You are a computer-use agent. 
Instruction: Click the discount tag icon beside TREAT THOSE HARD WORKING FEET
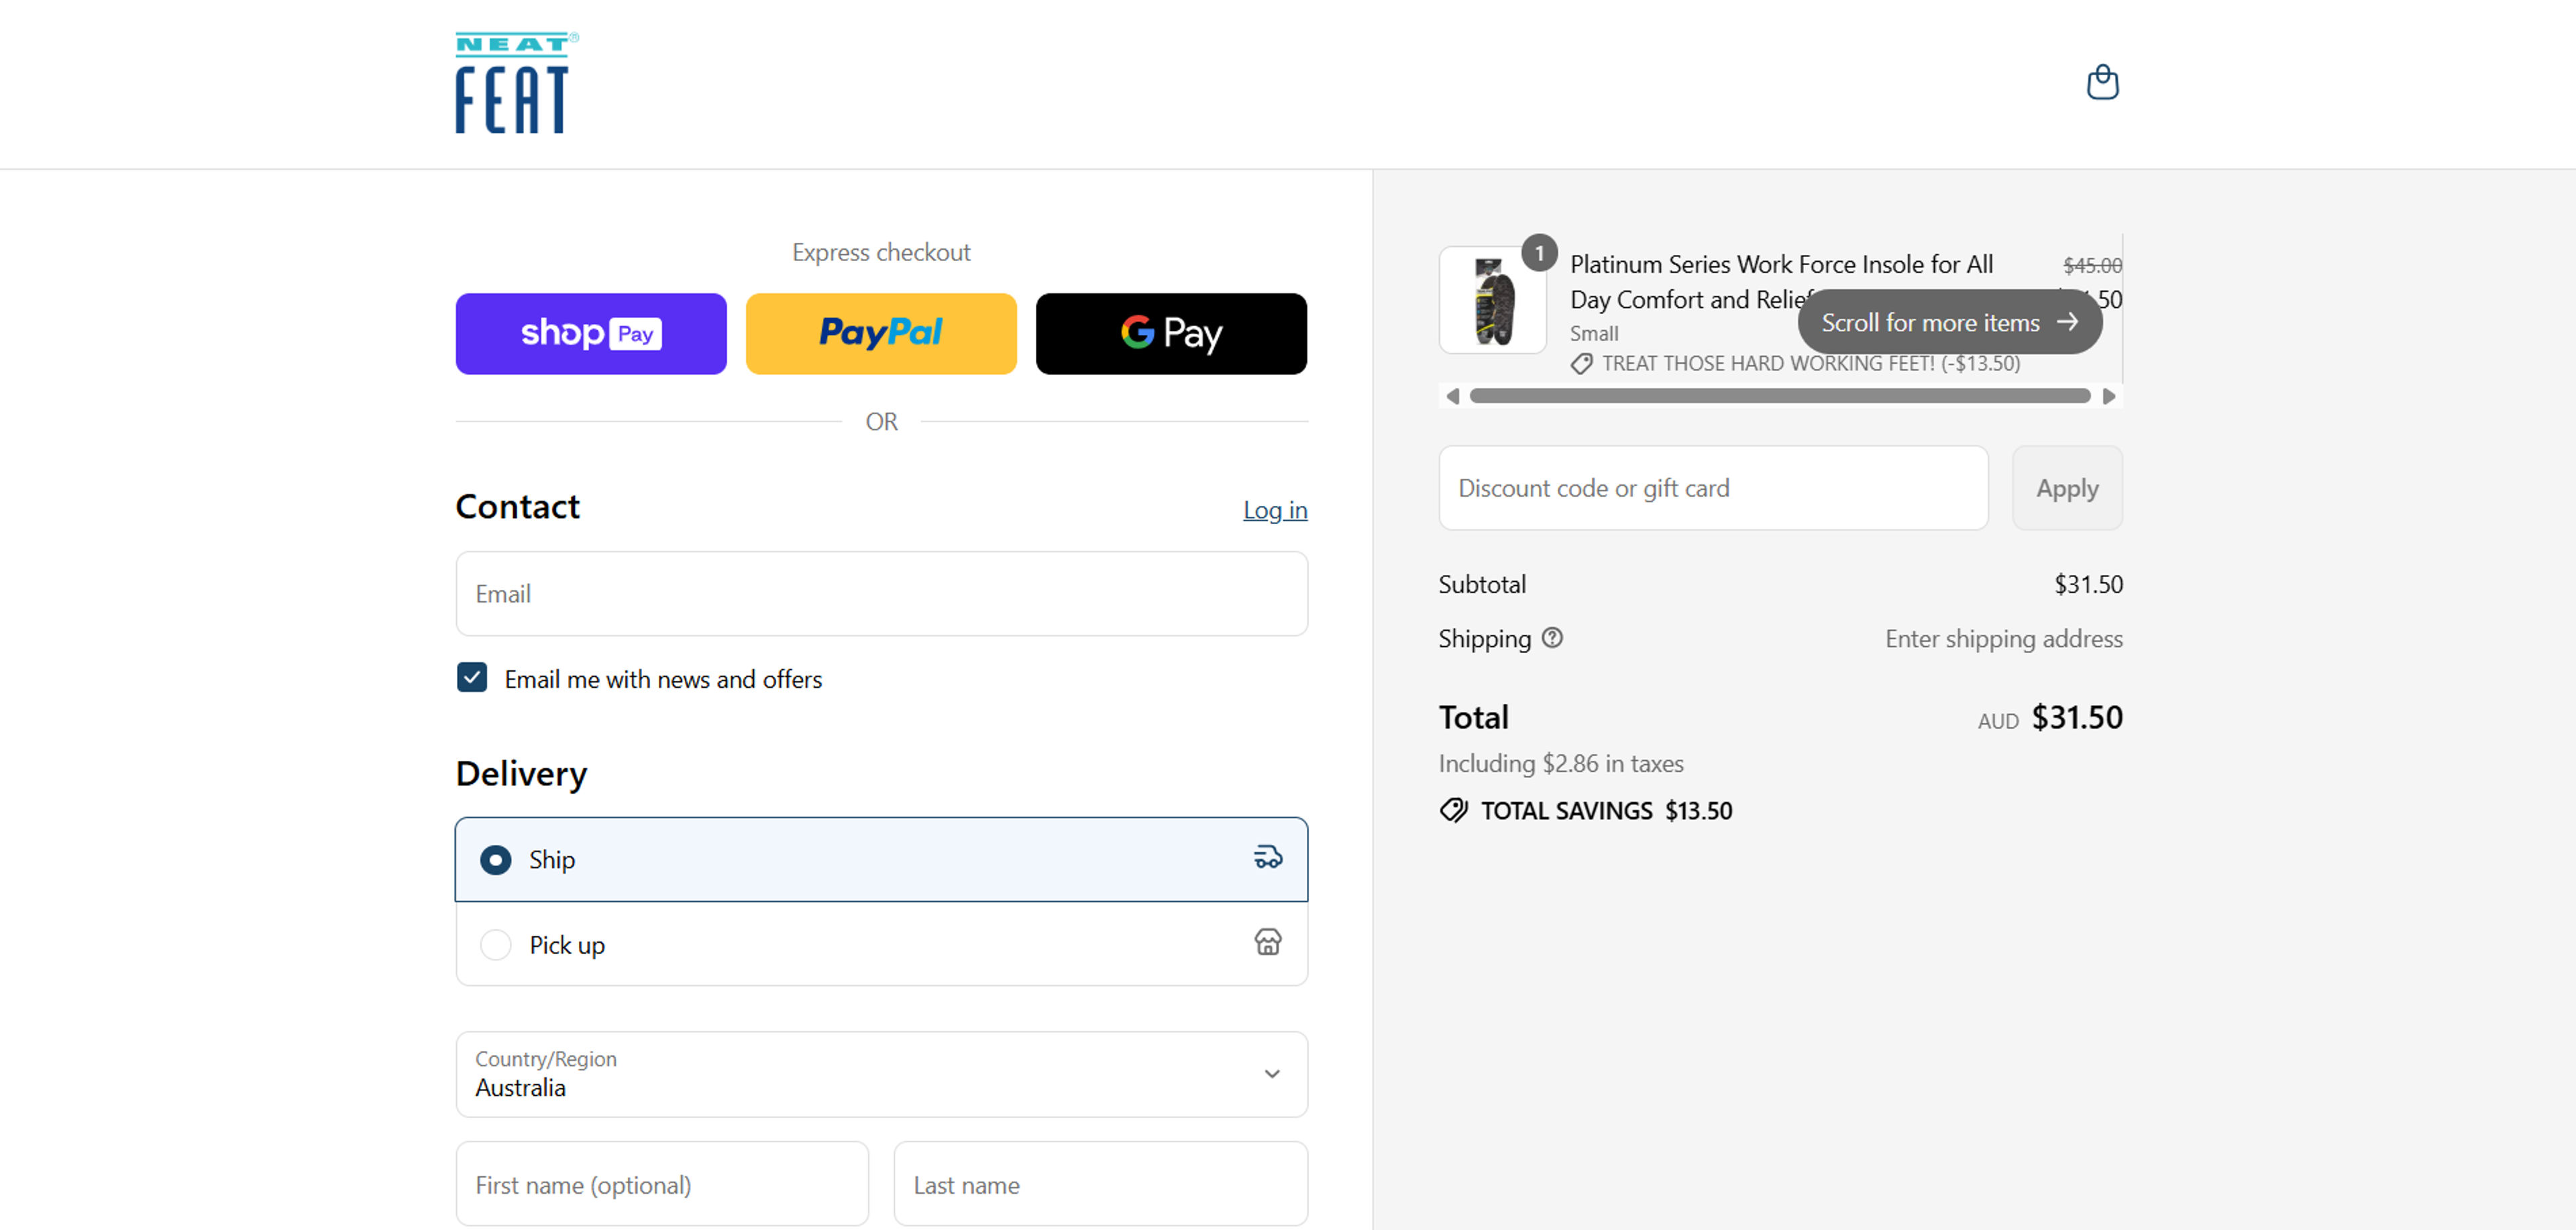tap(1581, 364)
